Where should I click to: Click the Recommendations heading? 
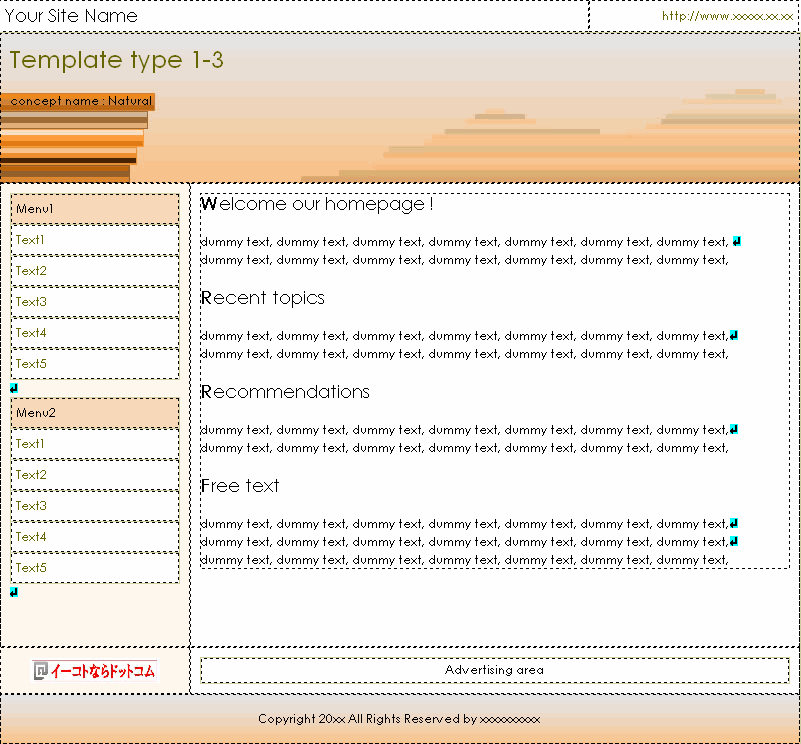click(x=285, y=392)
